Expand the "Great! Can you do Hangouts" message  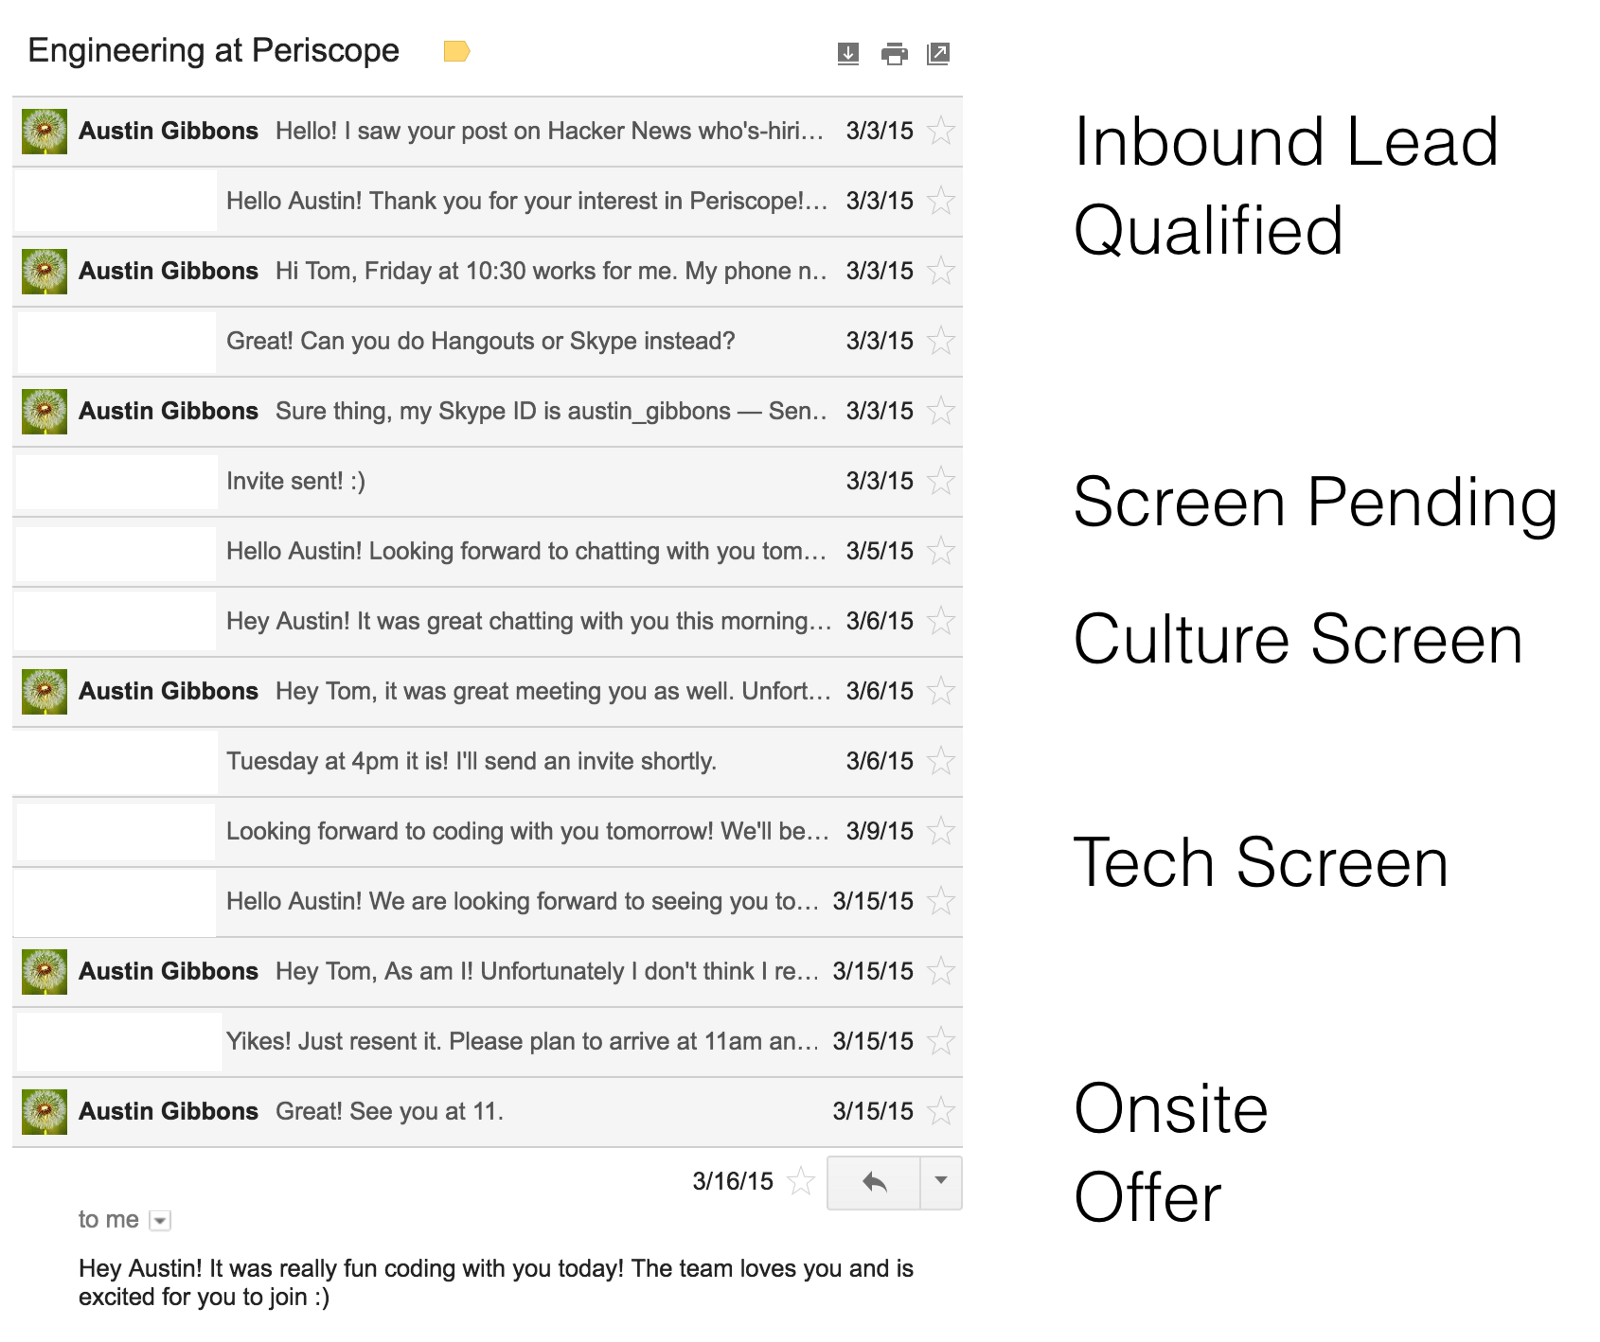[480, 341]
